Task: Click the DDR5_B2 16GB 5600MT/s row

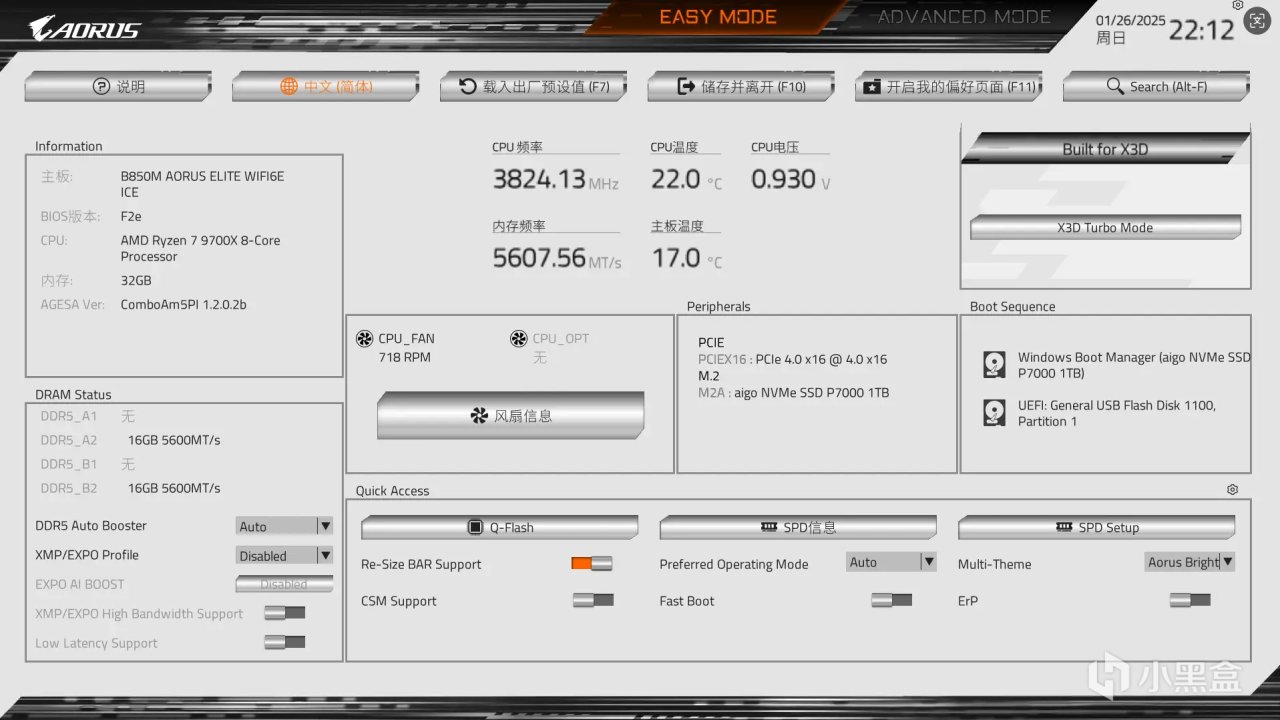Action: 131,488
